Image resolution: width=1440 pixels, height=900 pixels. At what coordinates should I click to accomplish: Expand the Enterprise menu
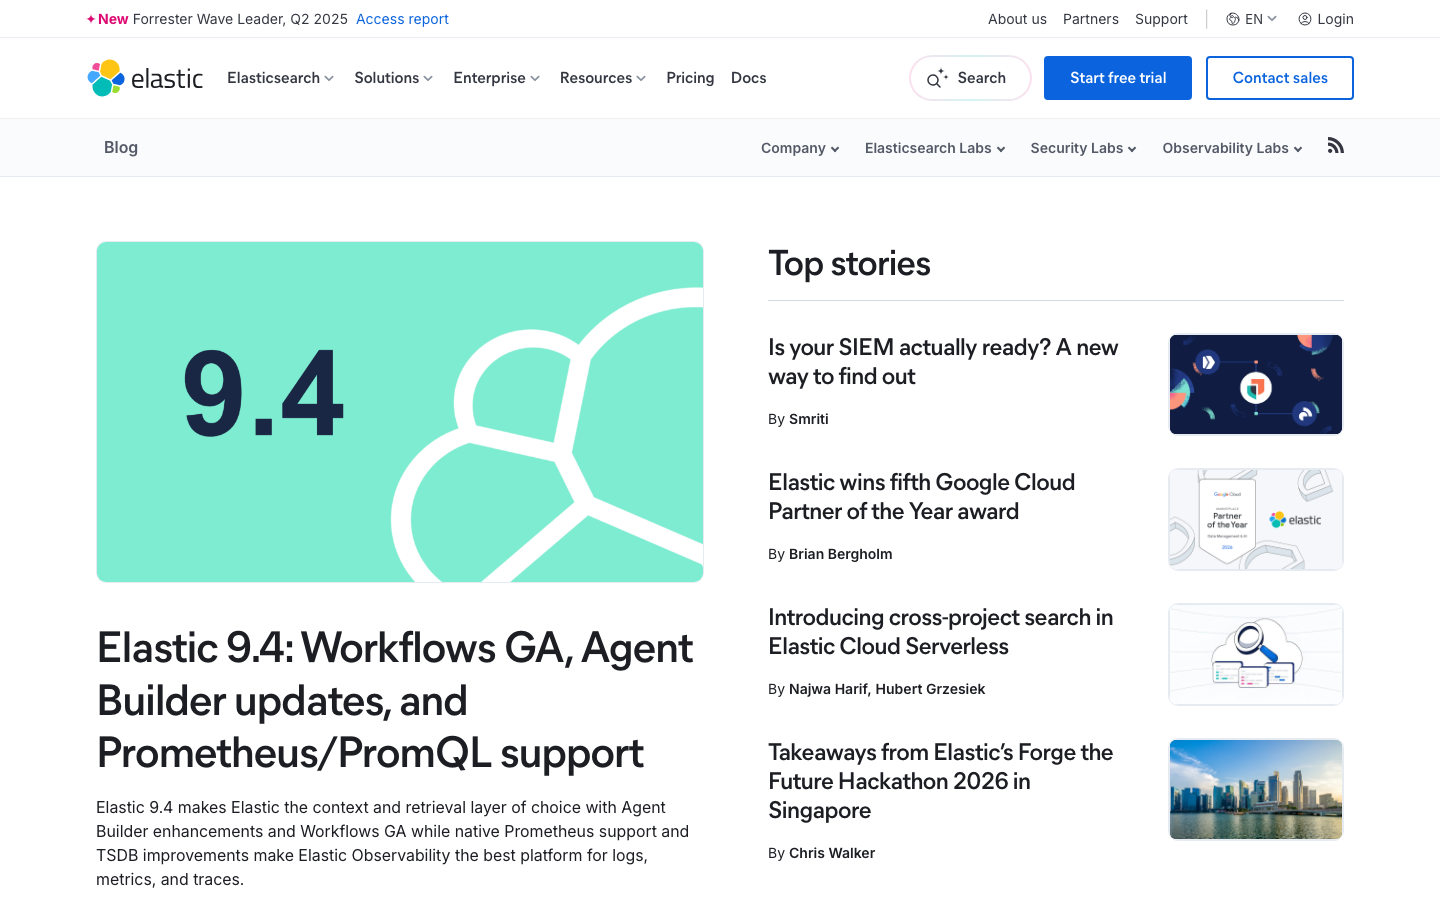coord(496,78)
